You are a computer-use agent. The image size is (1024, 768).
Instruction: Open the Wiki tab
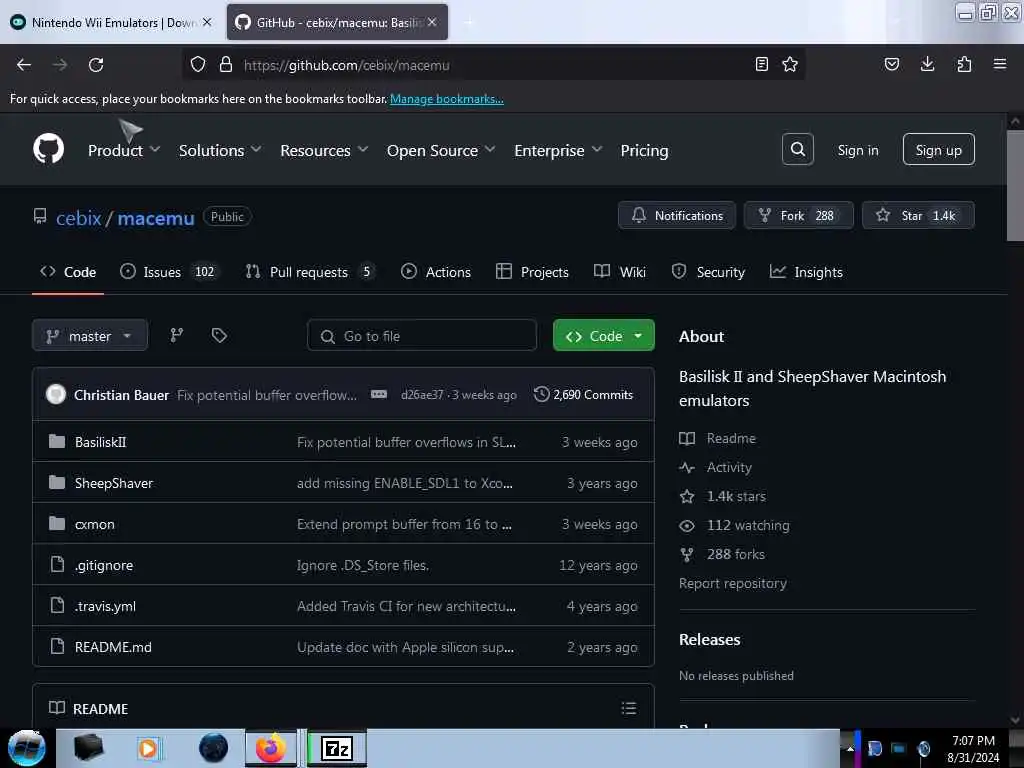pos(620,272)
